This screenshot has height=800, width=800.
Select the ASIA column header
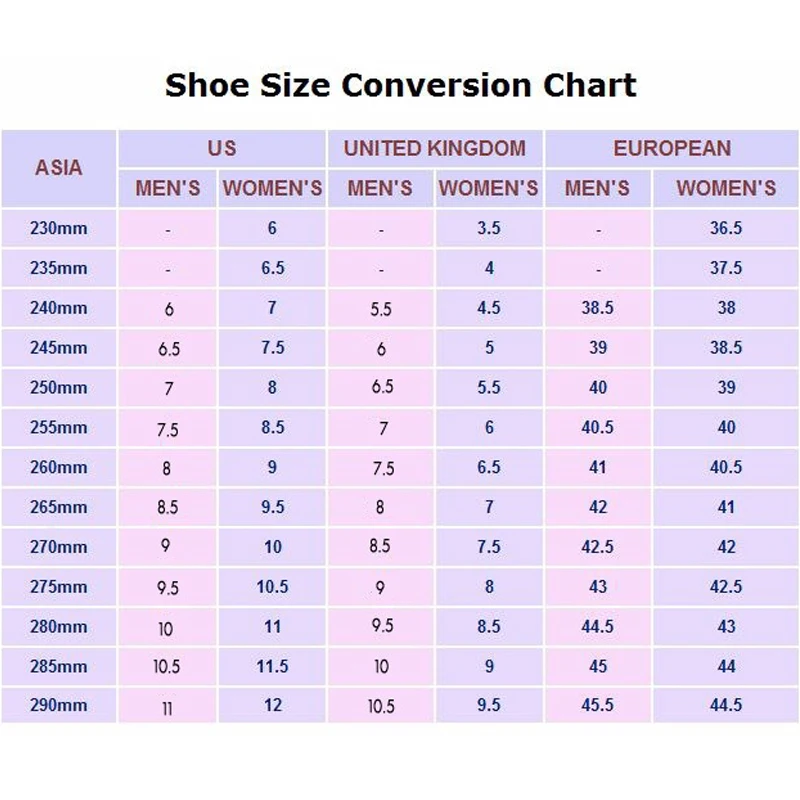(59, 168)
